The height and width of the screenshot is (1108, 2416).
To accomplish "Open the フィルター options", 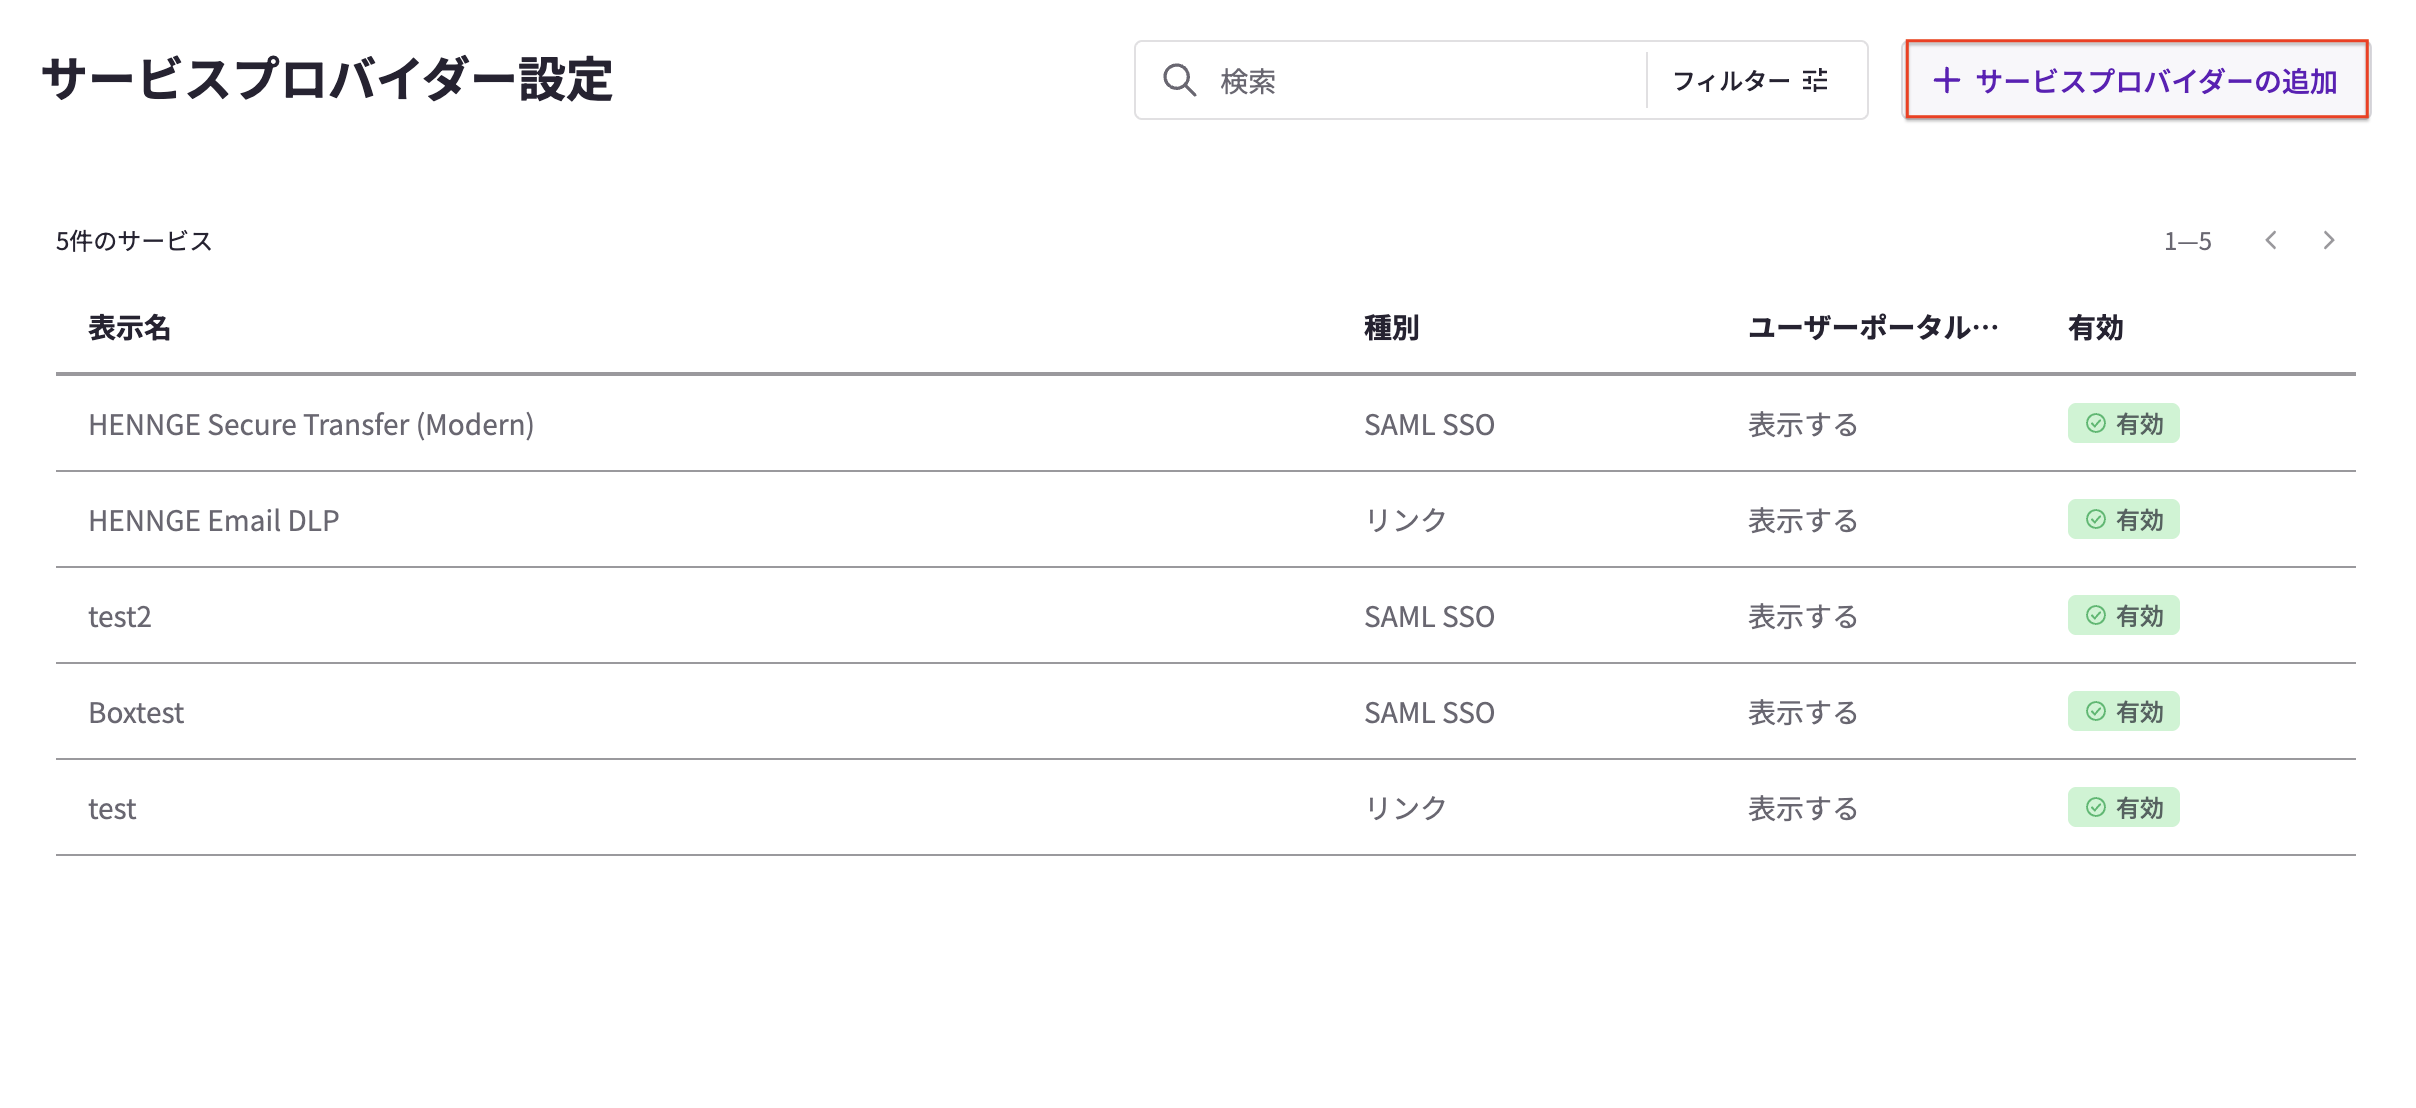I will coord(1751,80).
